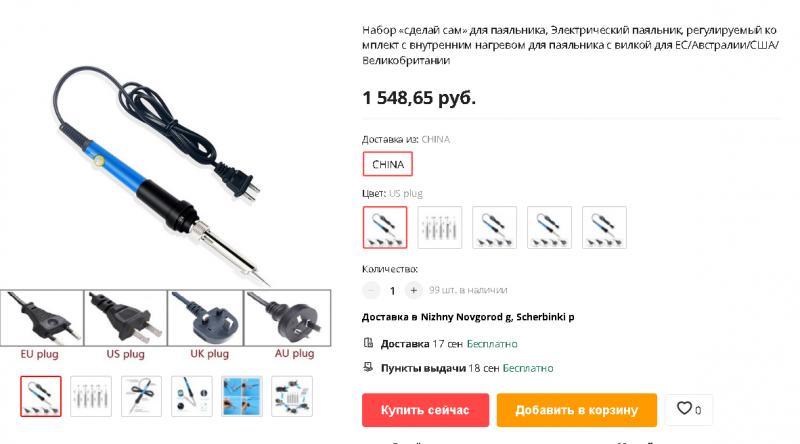The width and height of the screenshot is (800, 444).
Task: Click the quantity field showing 1
Action: pos(392,291)
